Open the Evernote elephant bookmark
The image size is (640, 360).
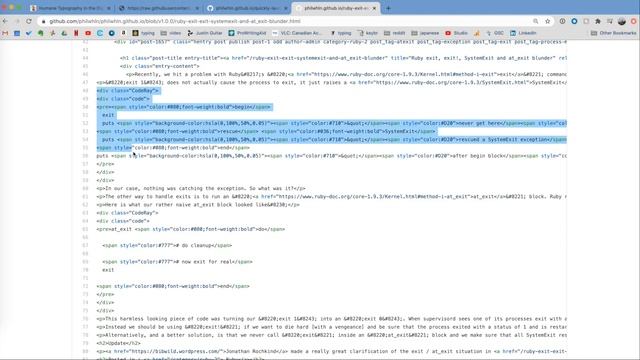pyautogui.click(x=40, y=33)
